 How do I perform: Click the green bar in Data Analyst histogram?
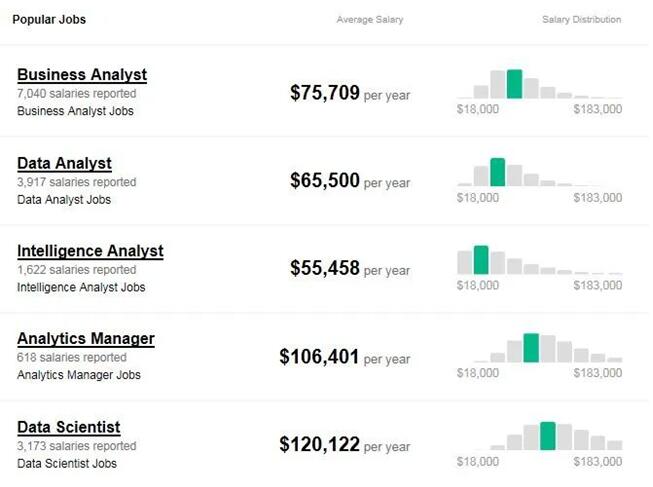(x=497, y=172)
